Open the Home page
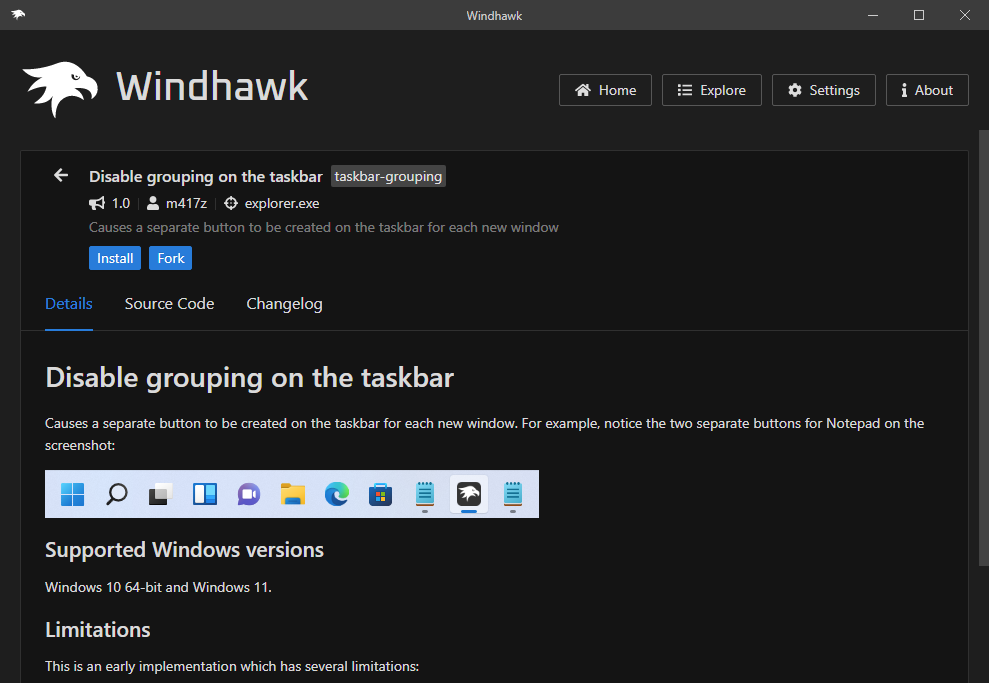Image resolution: width=989 pixels, height=683 pixels. click(605, 90)
